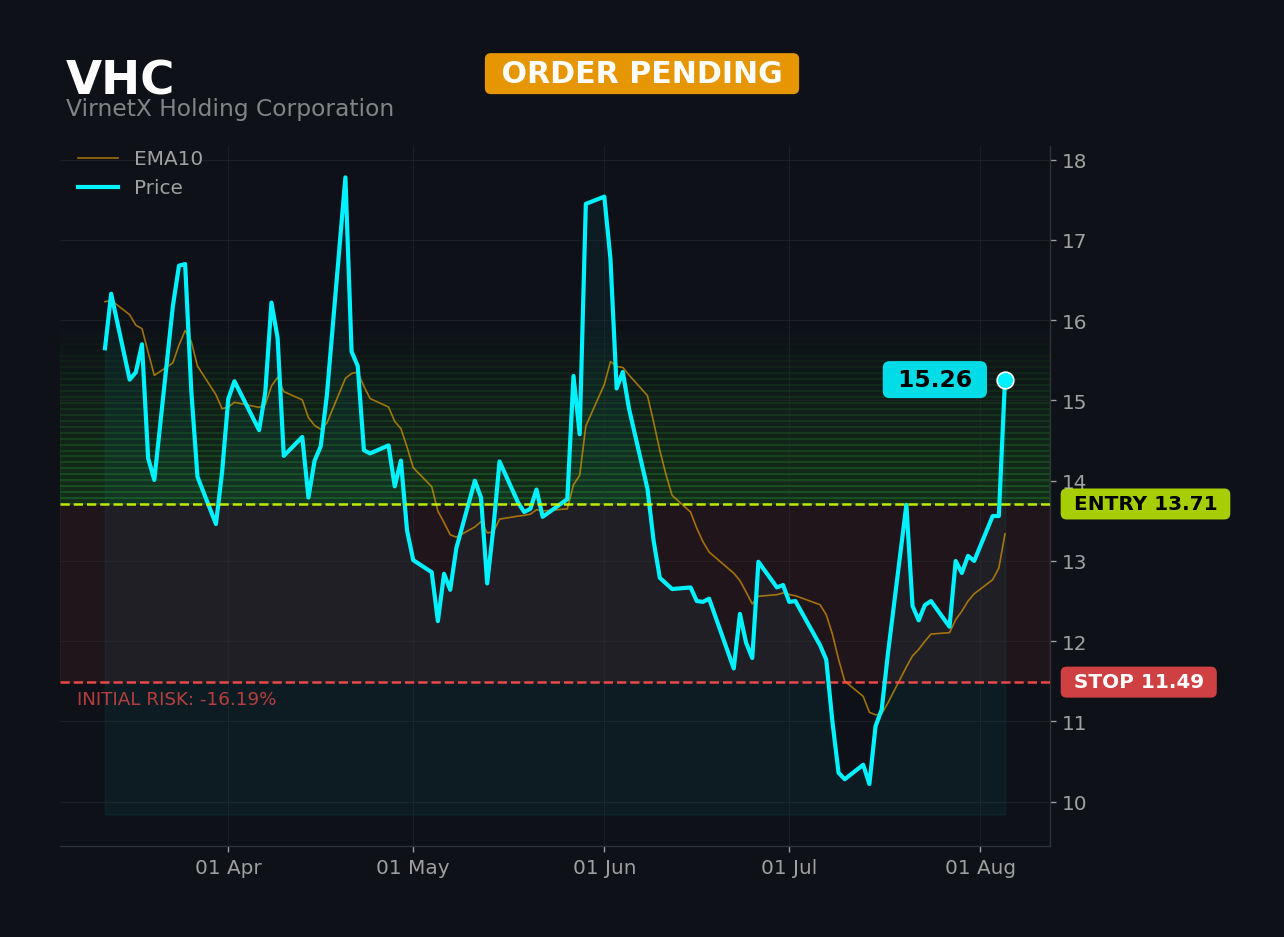Click the 15 price axis label

1074,401
